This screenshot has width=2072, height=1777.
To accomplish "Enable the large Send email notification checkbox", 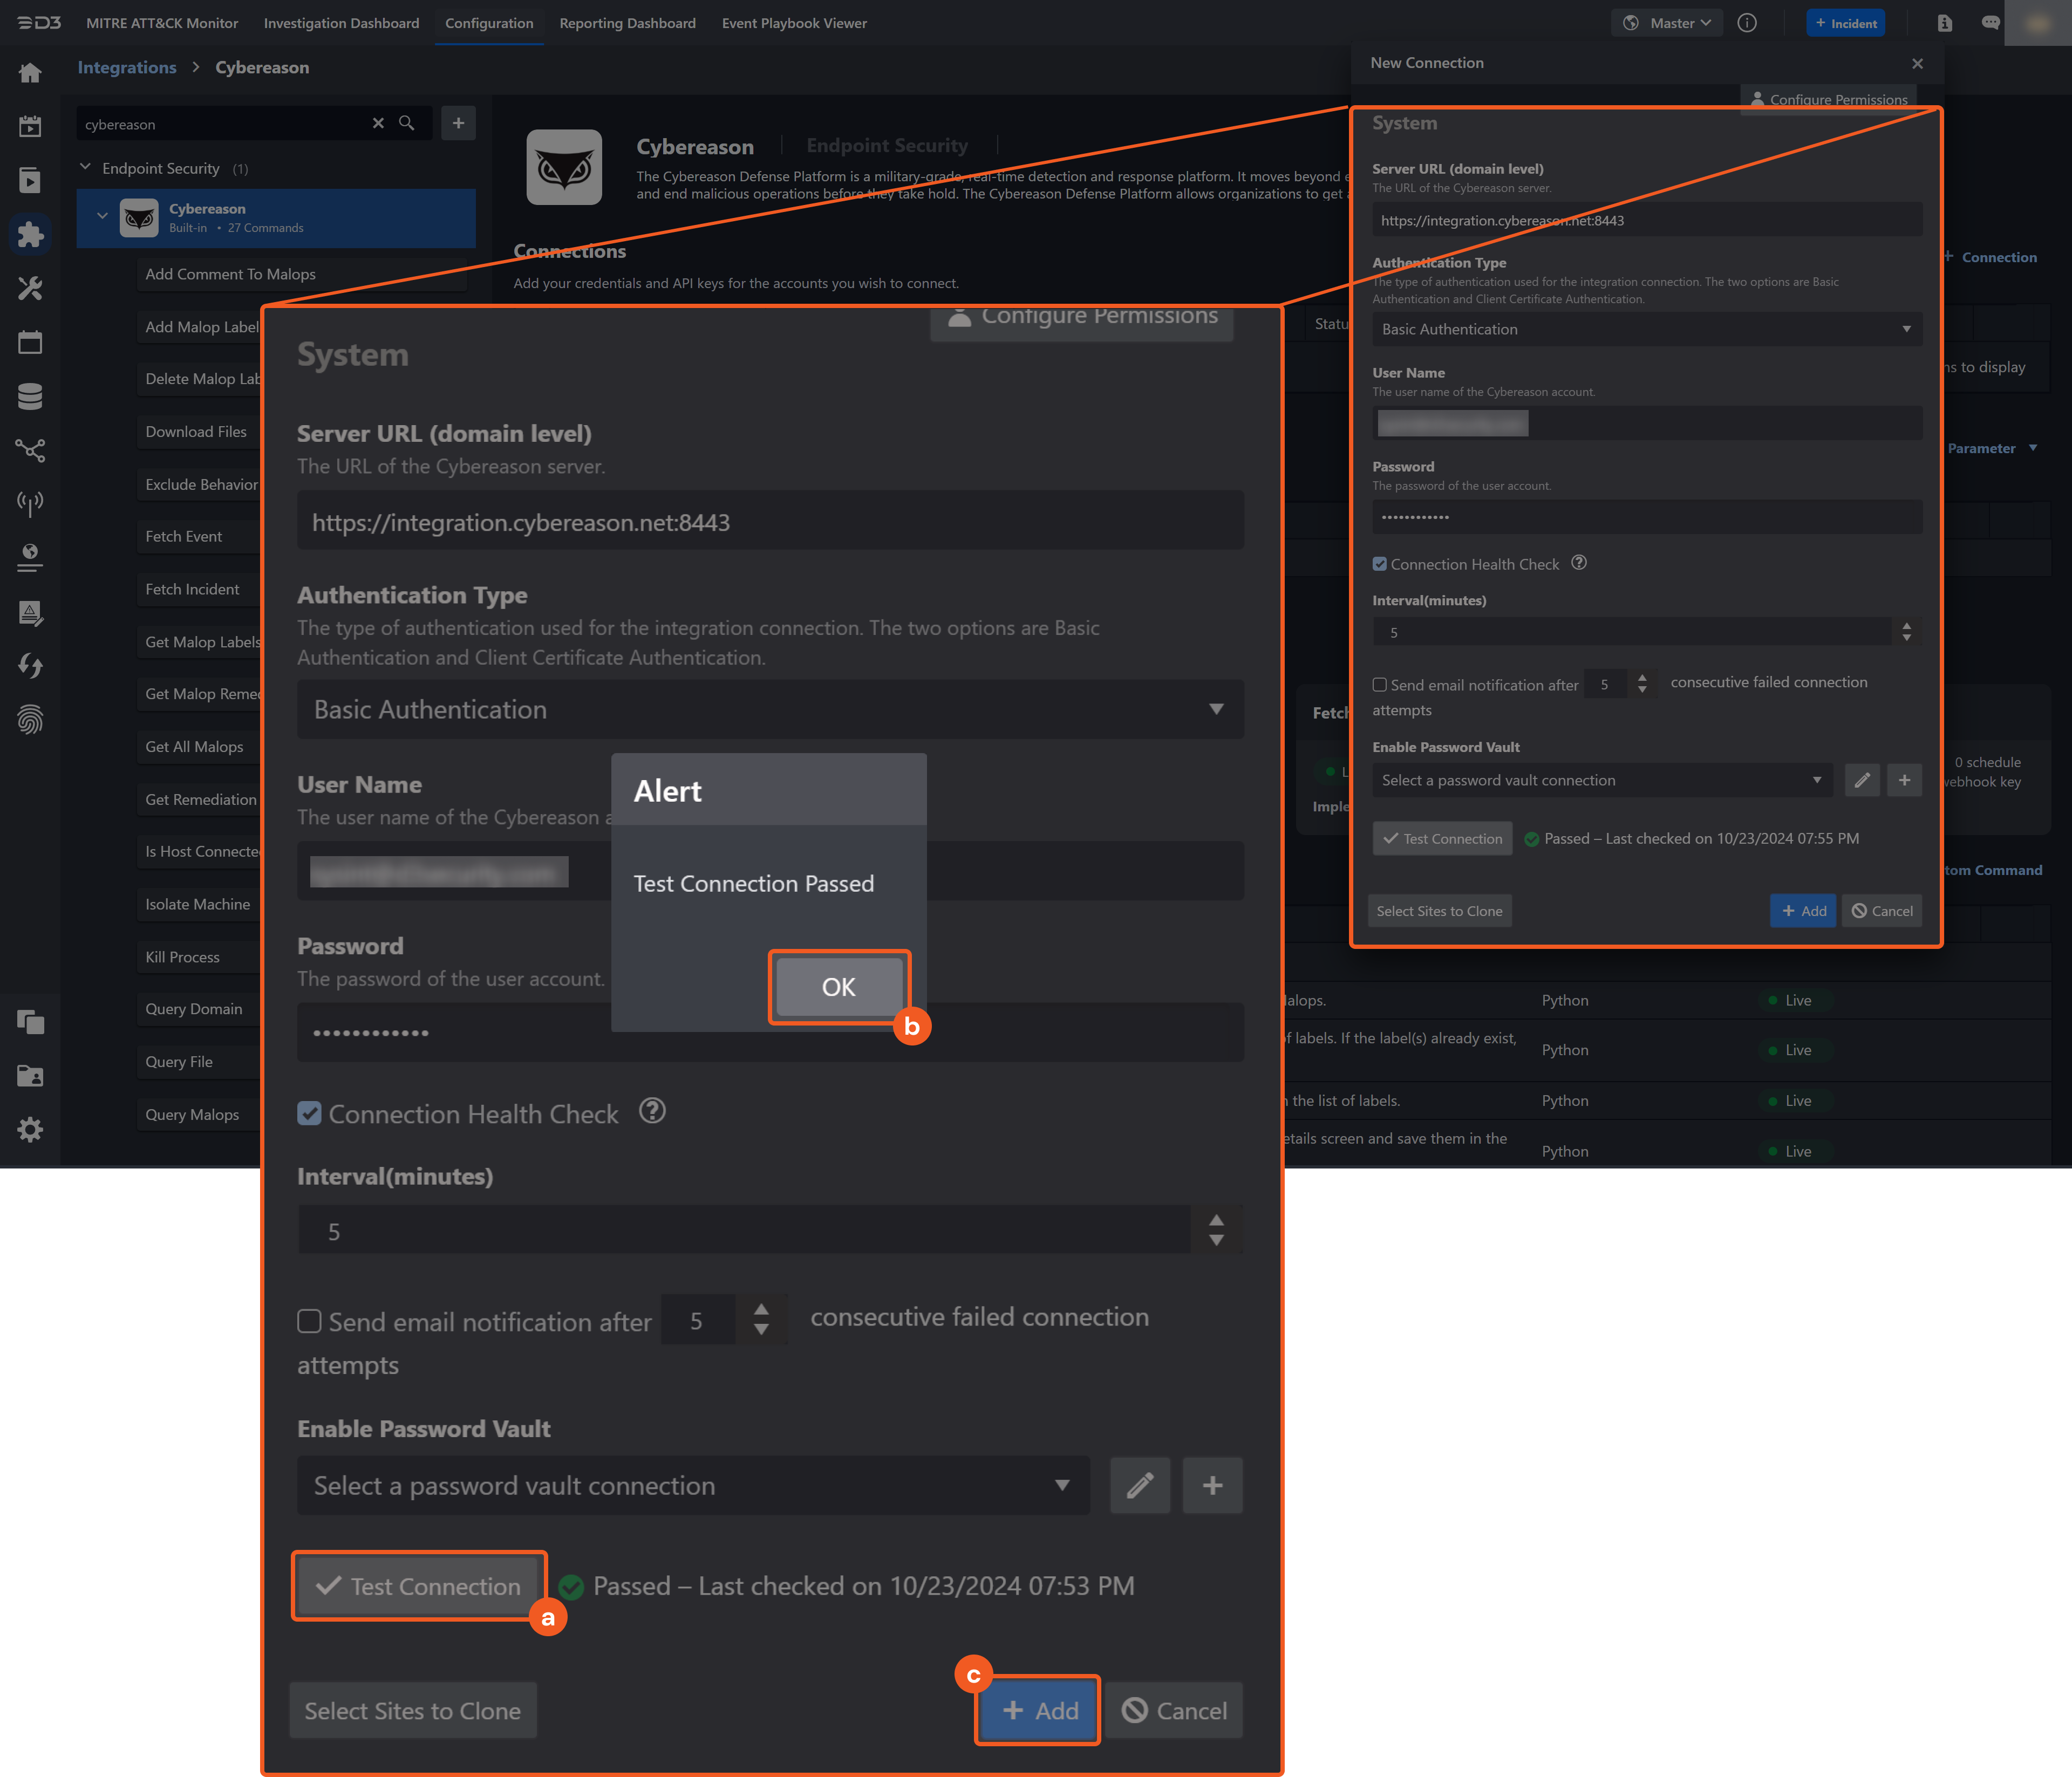I will pos(309,1321).
